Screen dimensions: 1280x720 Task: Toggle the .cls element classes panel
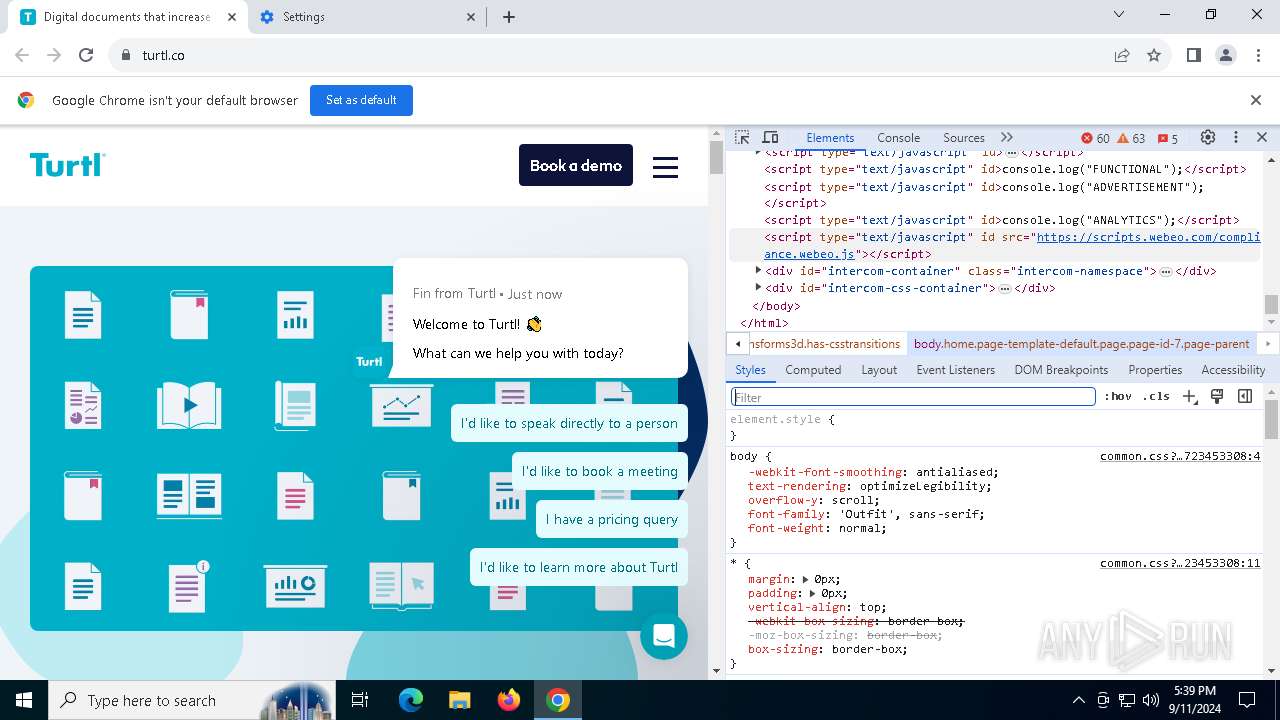[x=1156, y=397]
